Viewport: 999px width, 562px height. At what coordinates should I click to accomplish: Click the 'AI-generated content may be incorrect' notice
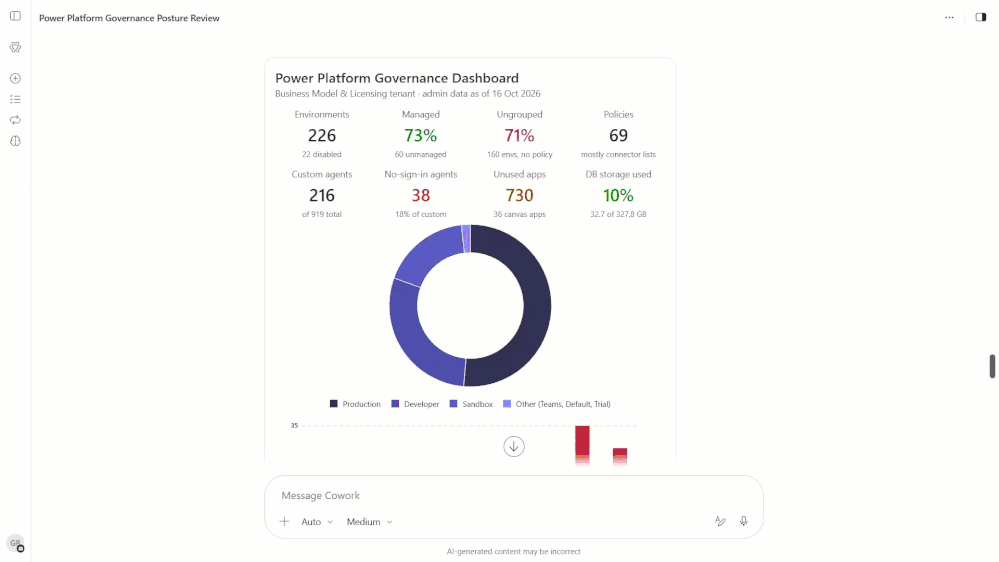(x=514, y=551)
